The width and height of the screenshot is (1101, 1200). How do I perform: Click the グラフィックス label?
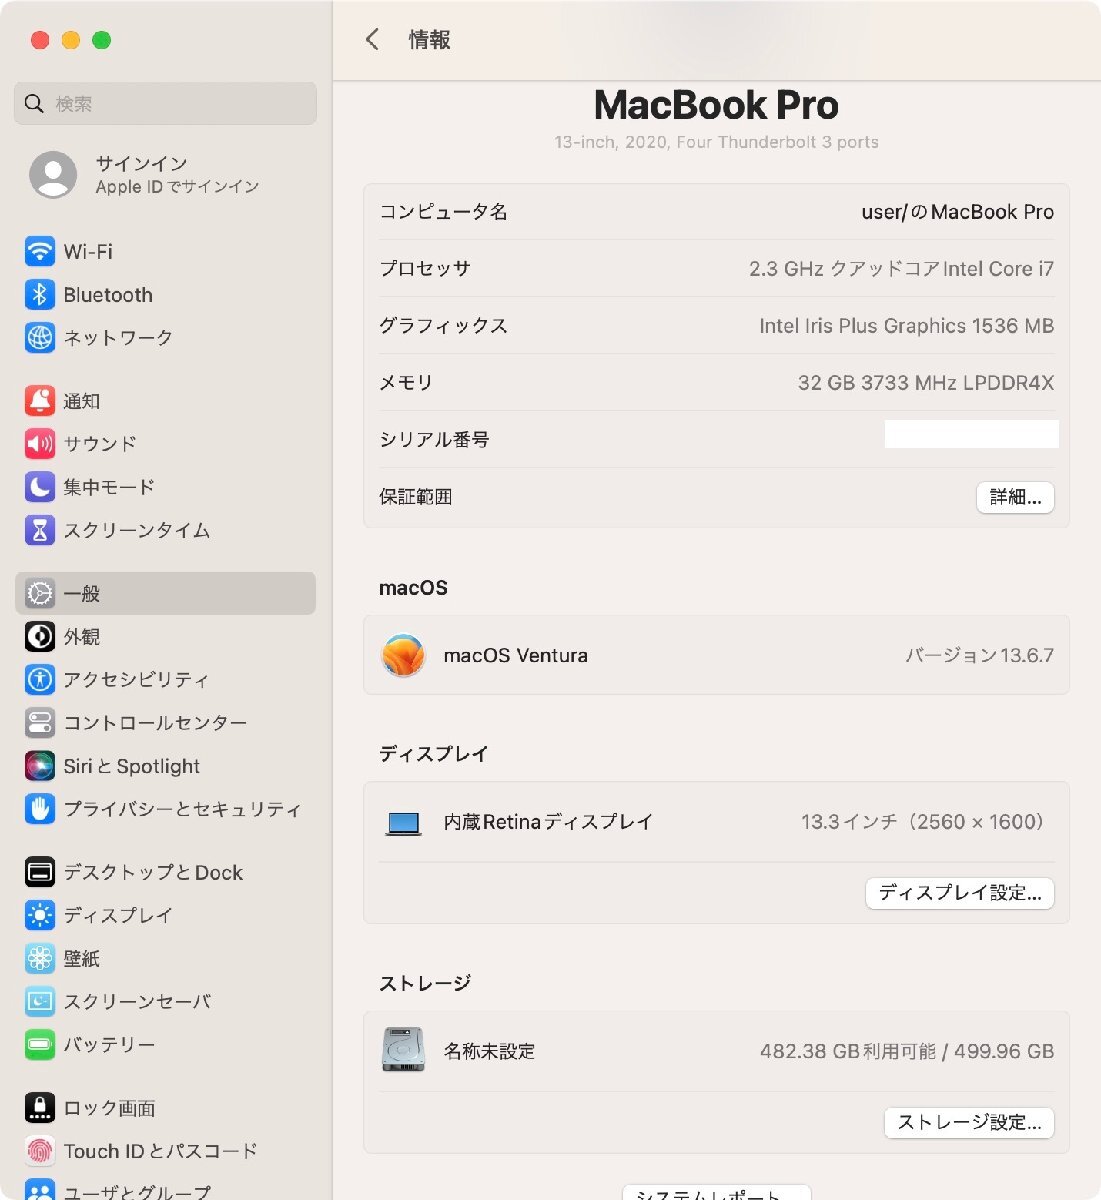[443, 326]
